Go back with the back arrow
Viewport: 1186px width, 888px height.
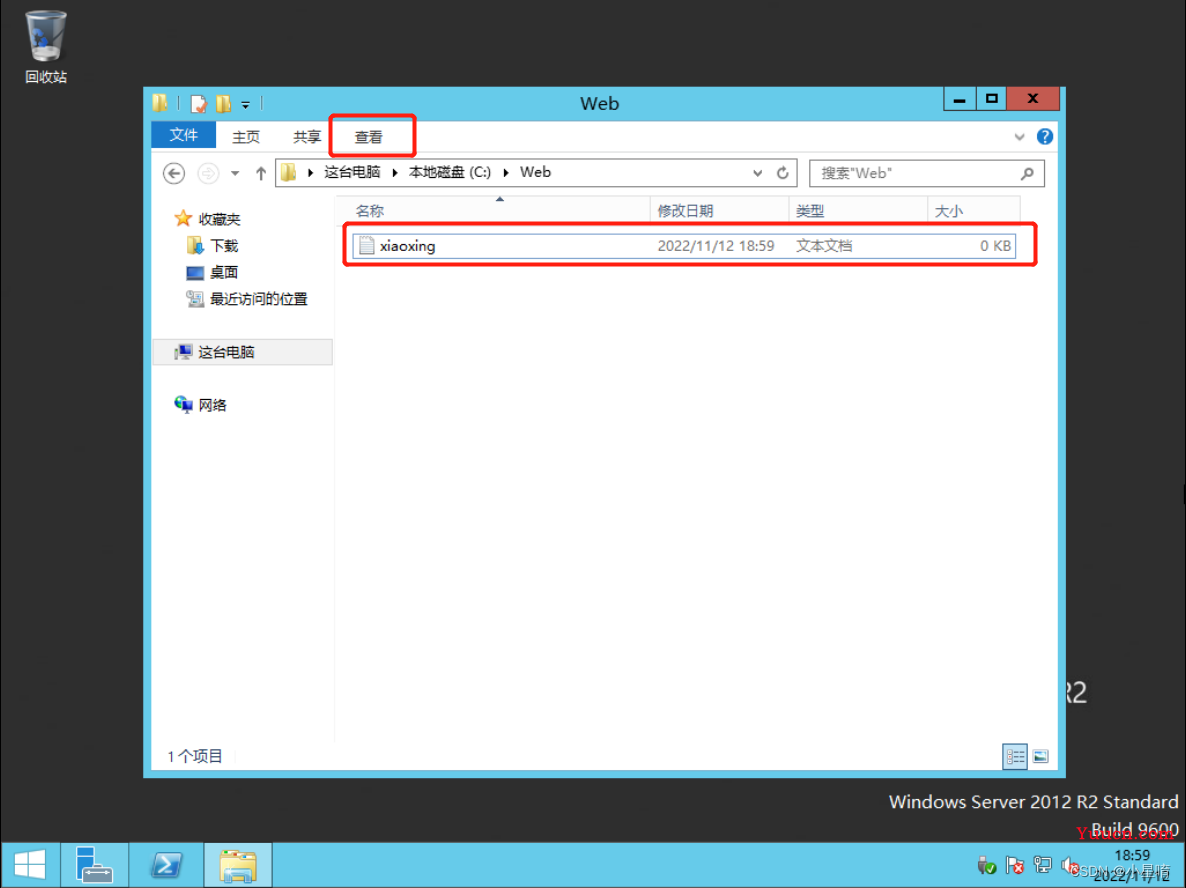point(174,173)
